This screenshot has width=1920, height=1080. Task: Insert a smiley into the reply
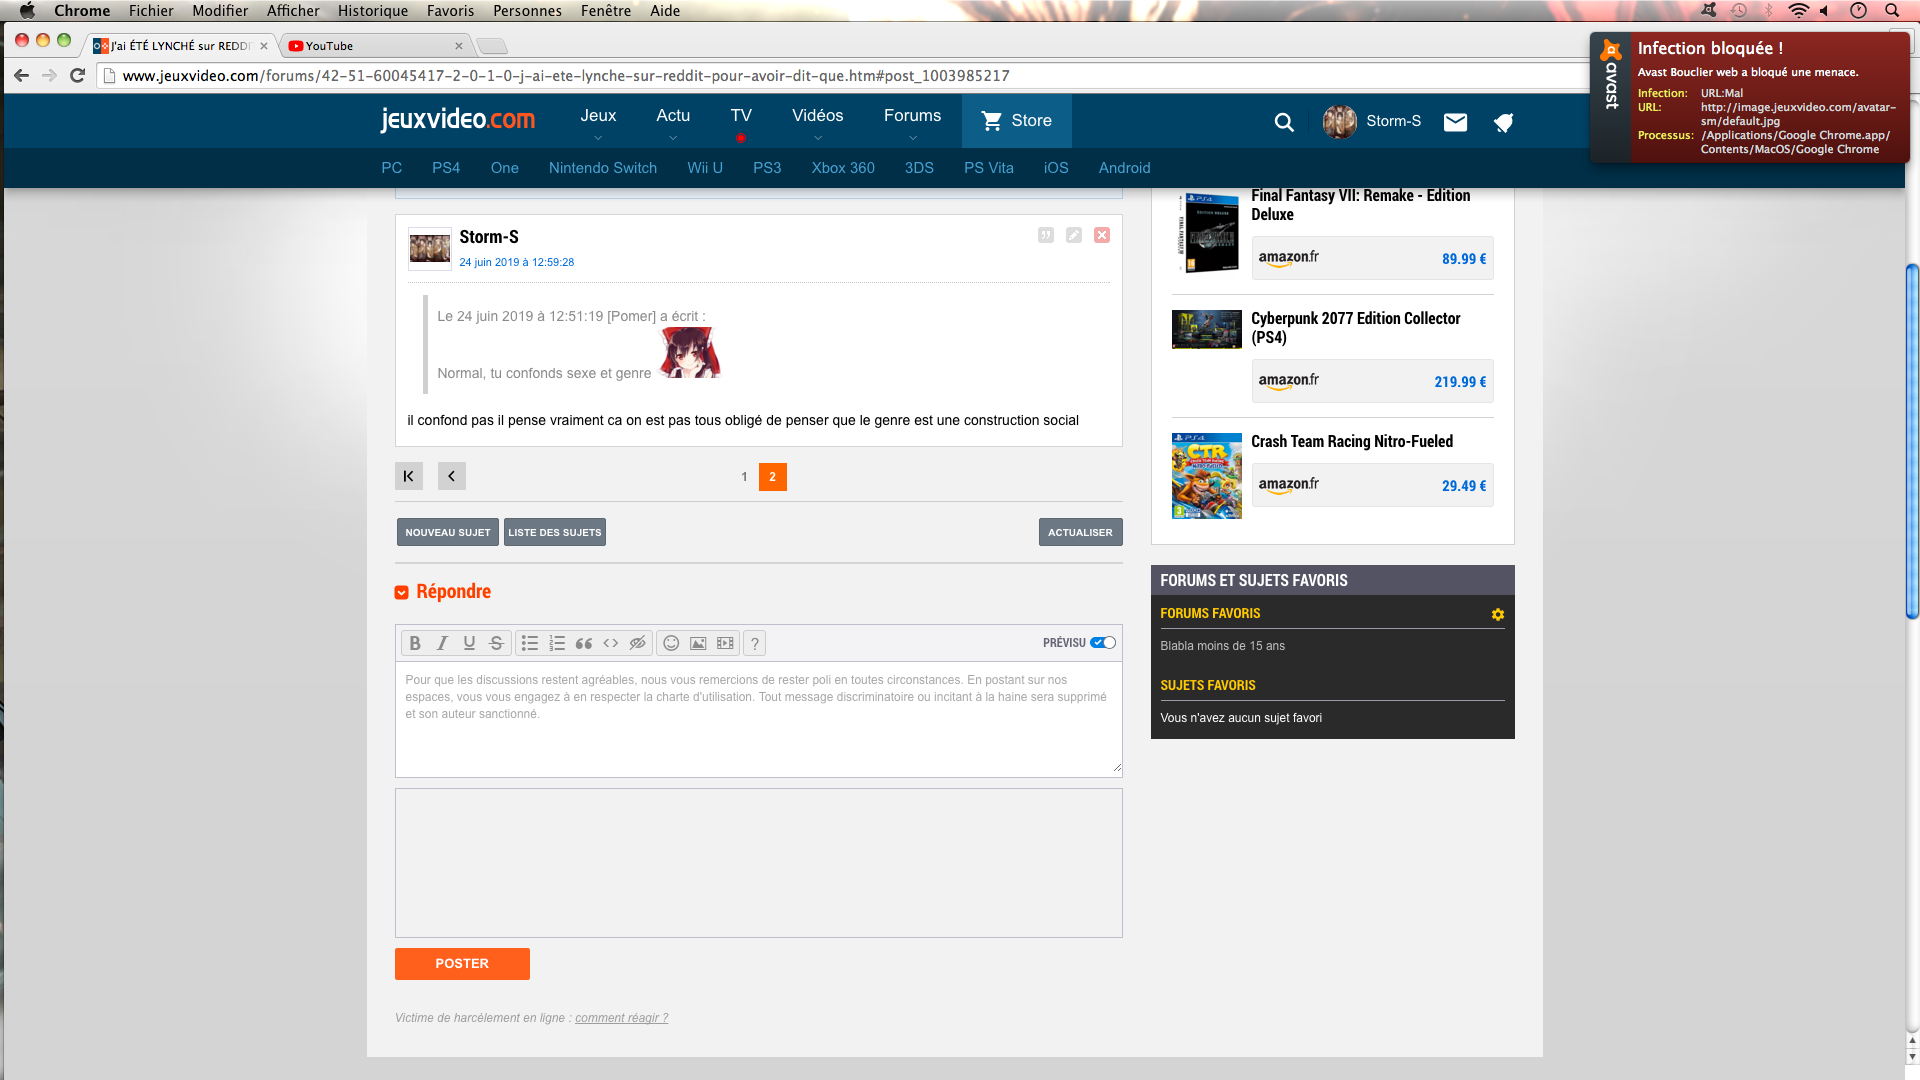click(671, 643)
